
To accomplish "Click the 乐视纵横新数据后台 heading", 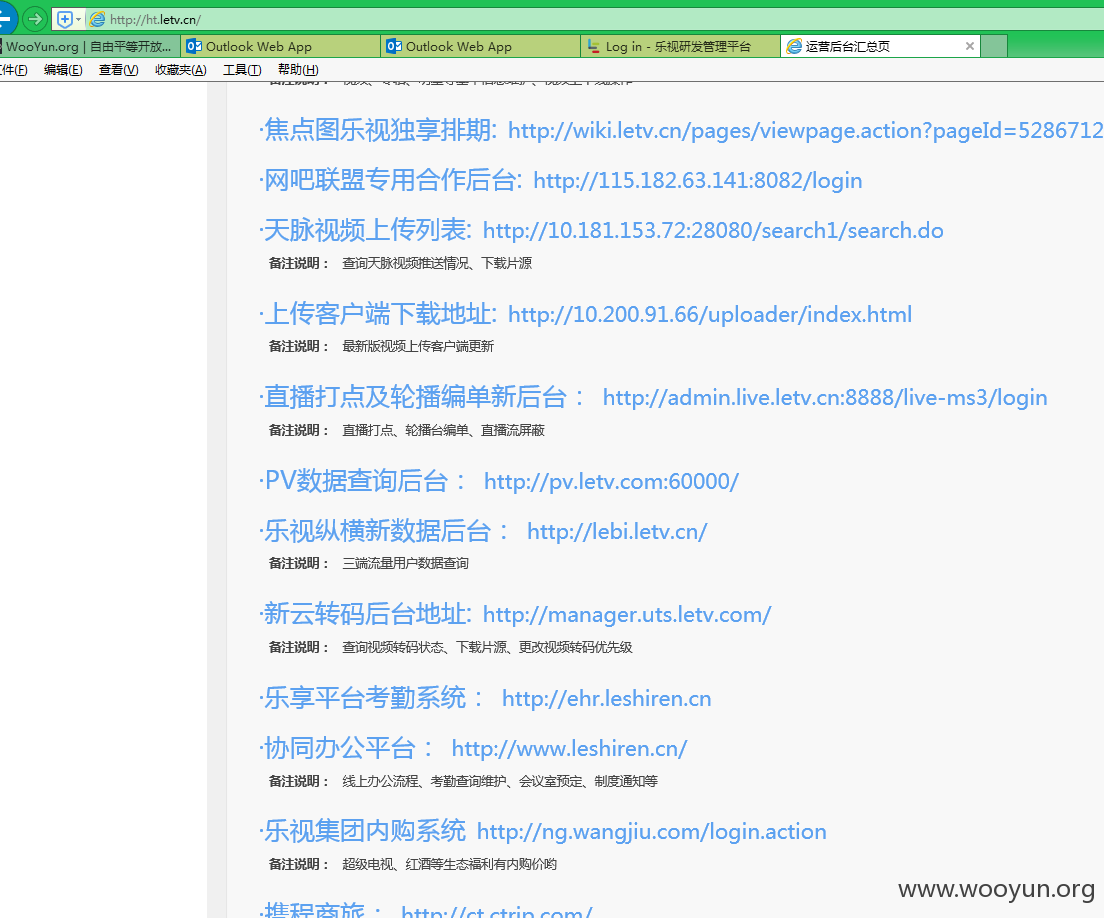I will click(x=384, y=531).
